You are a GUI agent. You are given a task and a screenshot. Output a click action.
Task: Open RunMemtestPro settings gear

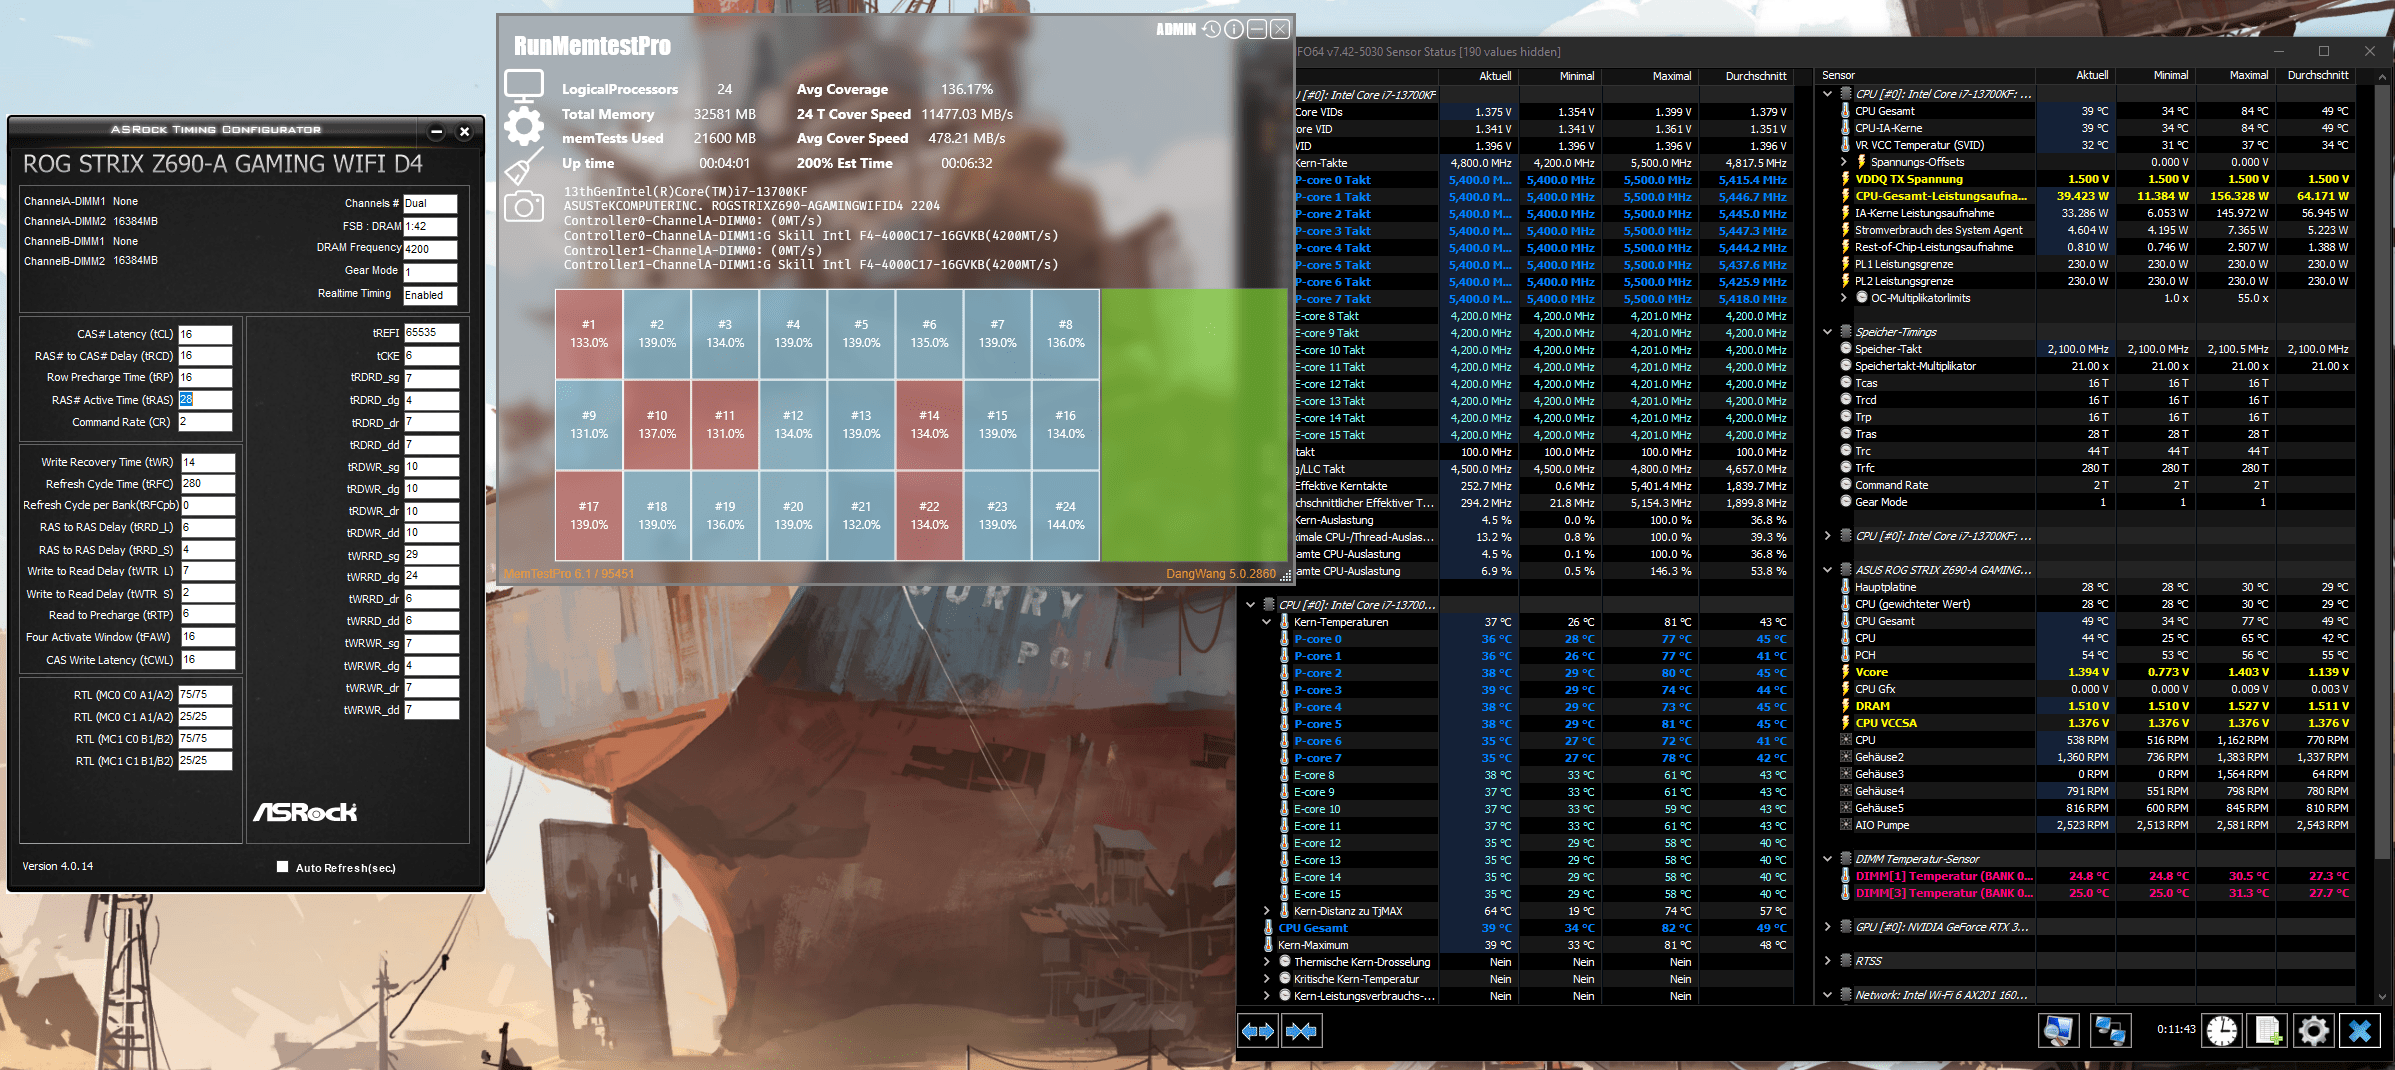click(x=524, y=126)
